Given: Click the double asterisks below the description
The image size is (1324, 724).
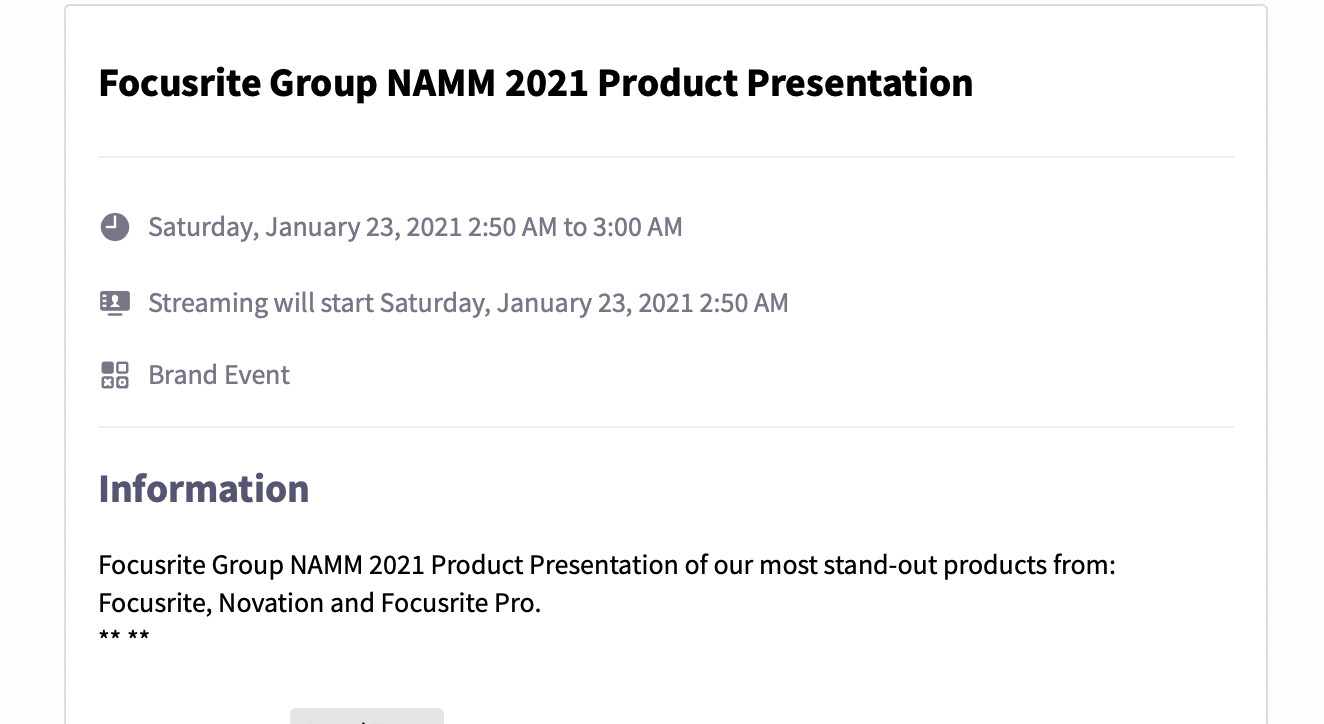Looking at the screenshot, I should click(x=124, y=637).
